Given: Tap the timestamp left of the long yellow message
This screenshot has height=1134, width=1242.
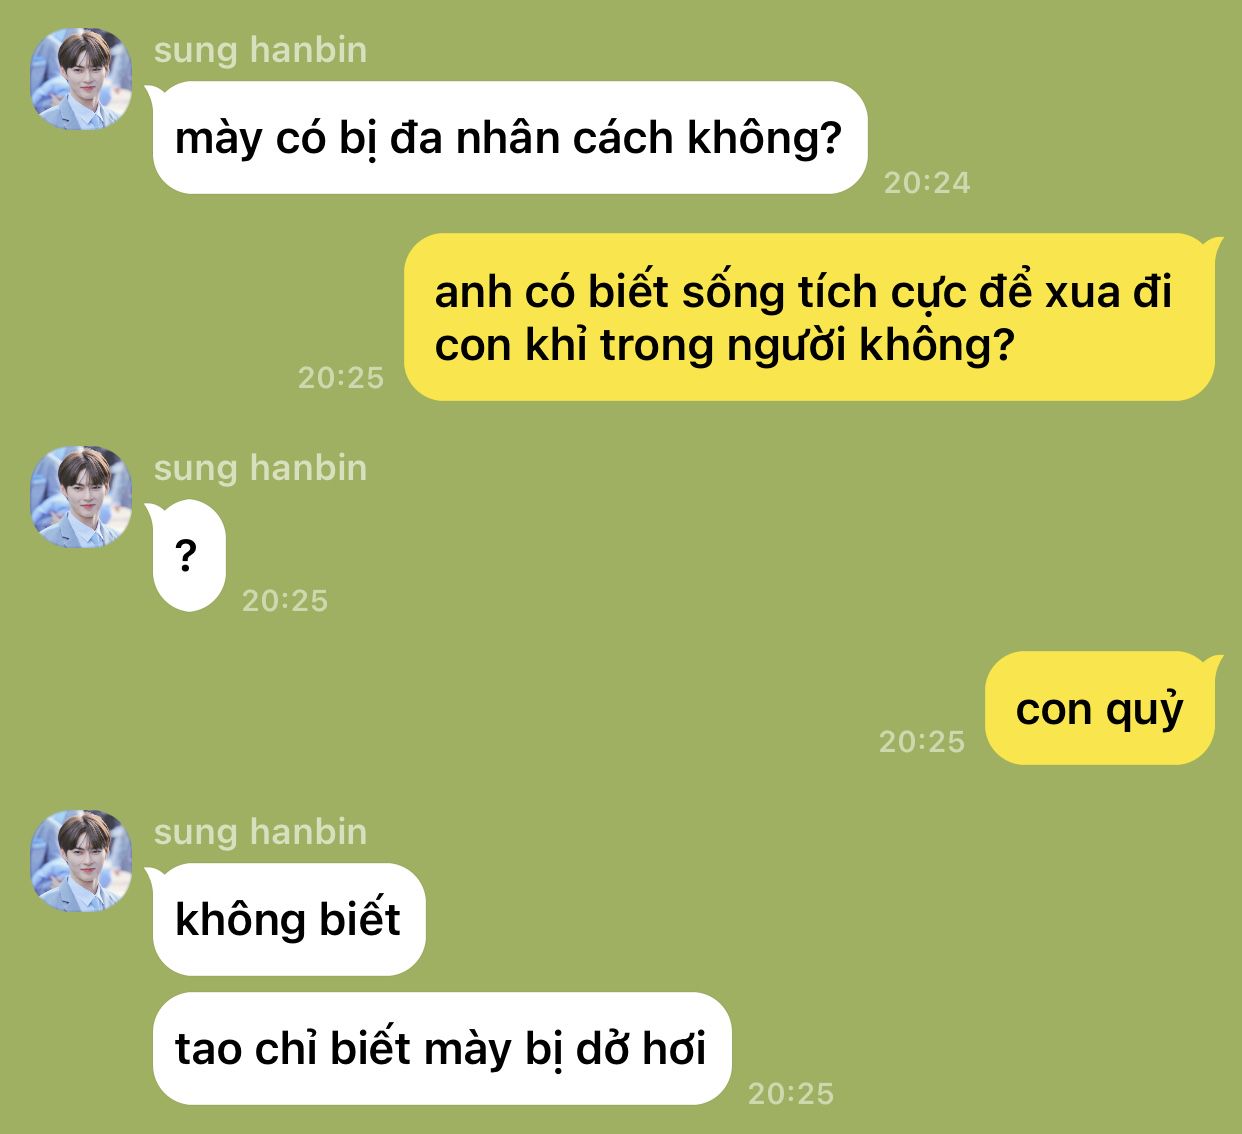Looking at the screenshot, I should click(x=341, y=377).
